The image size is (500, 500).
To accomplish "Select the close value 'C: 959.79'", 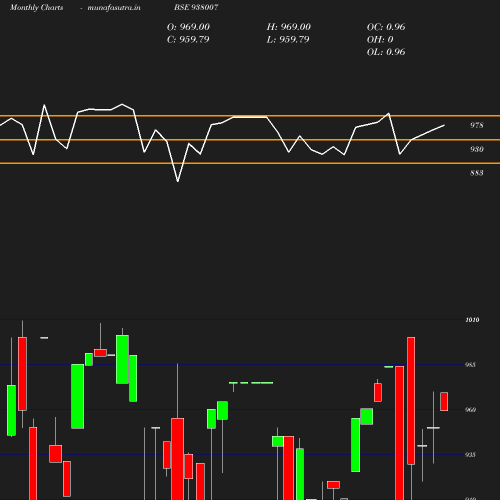I will point(188,39).
